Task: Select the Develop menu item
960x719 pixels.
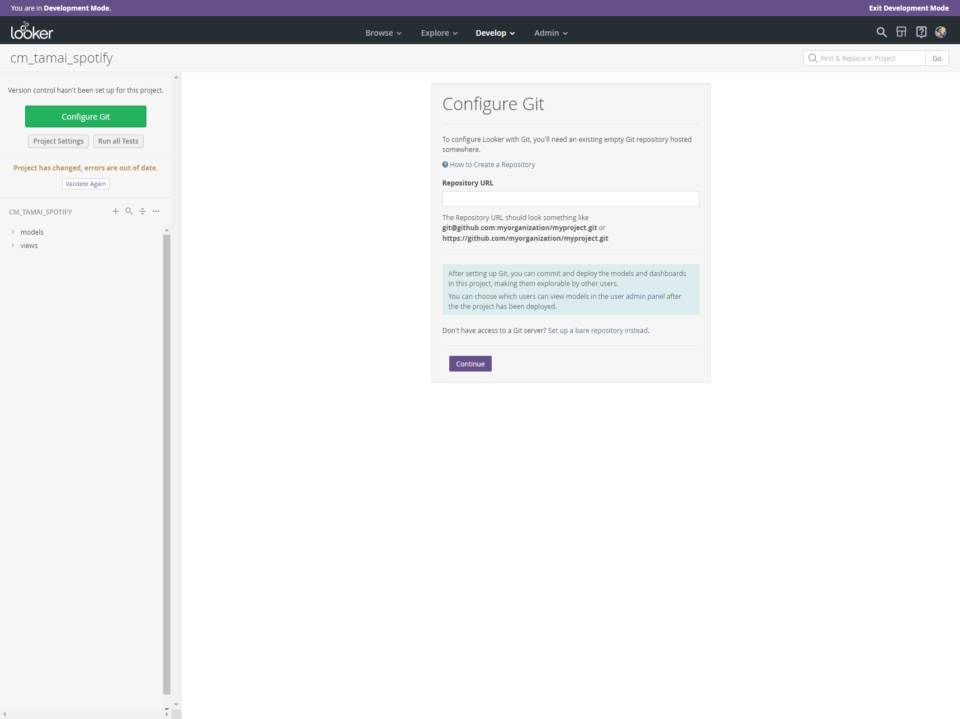Action: 495,32
